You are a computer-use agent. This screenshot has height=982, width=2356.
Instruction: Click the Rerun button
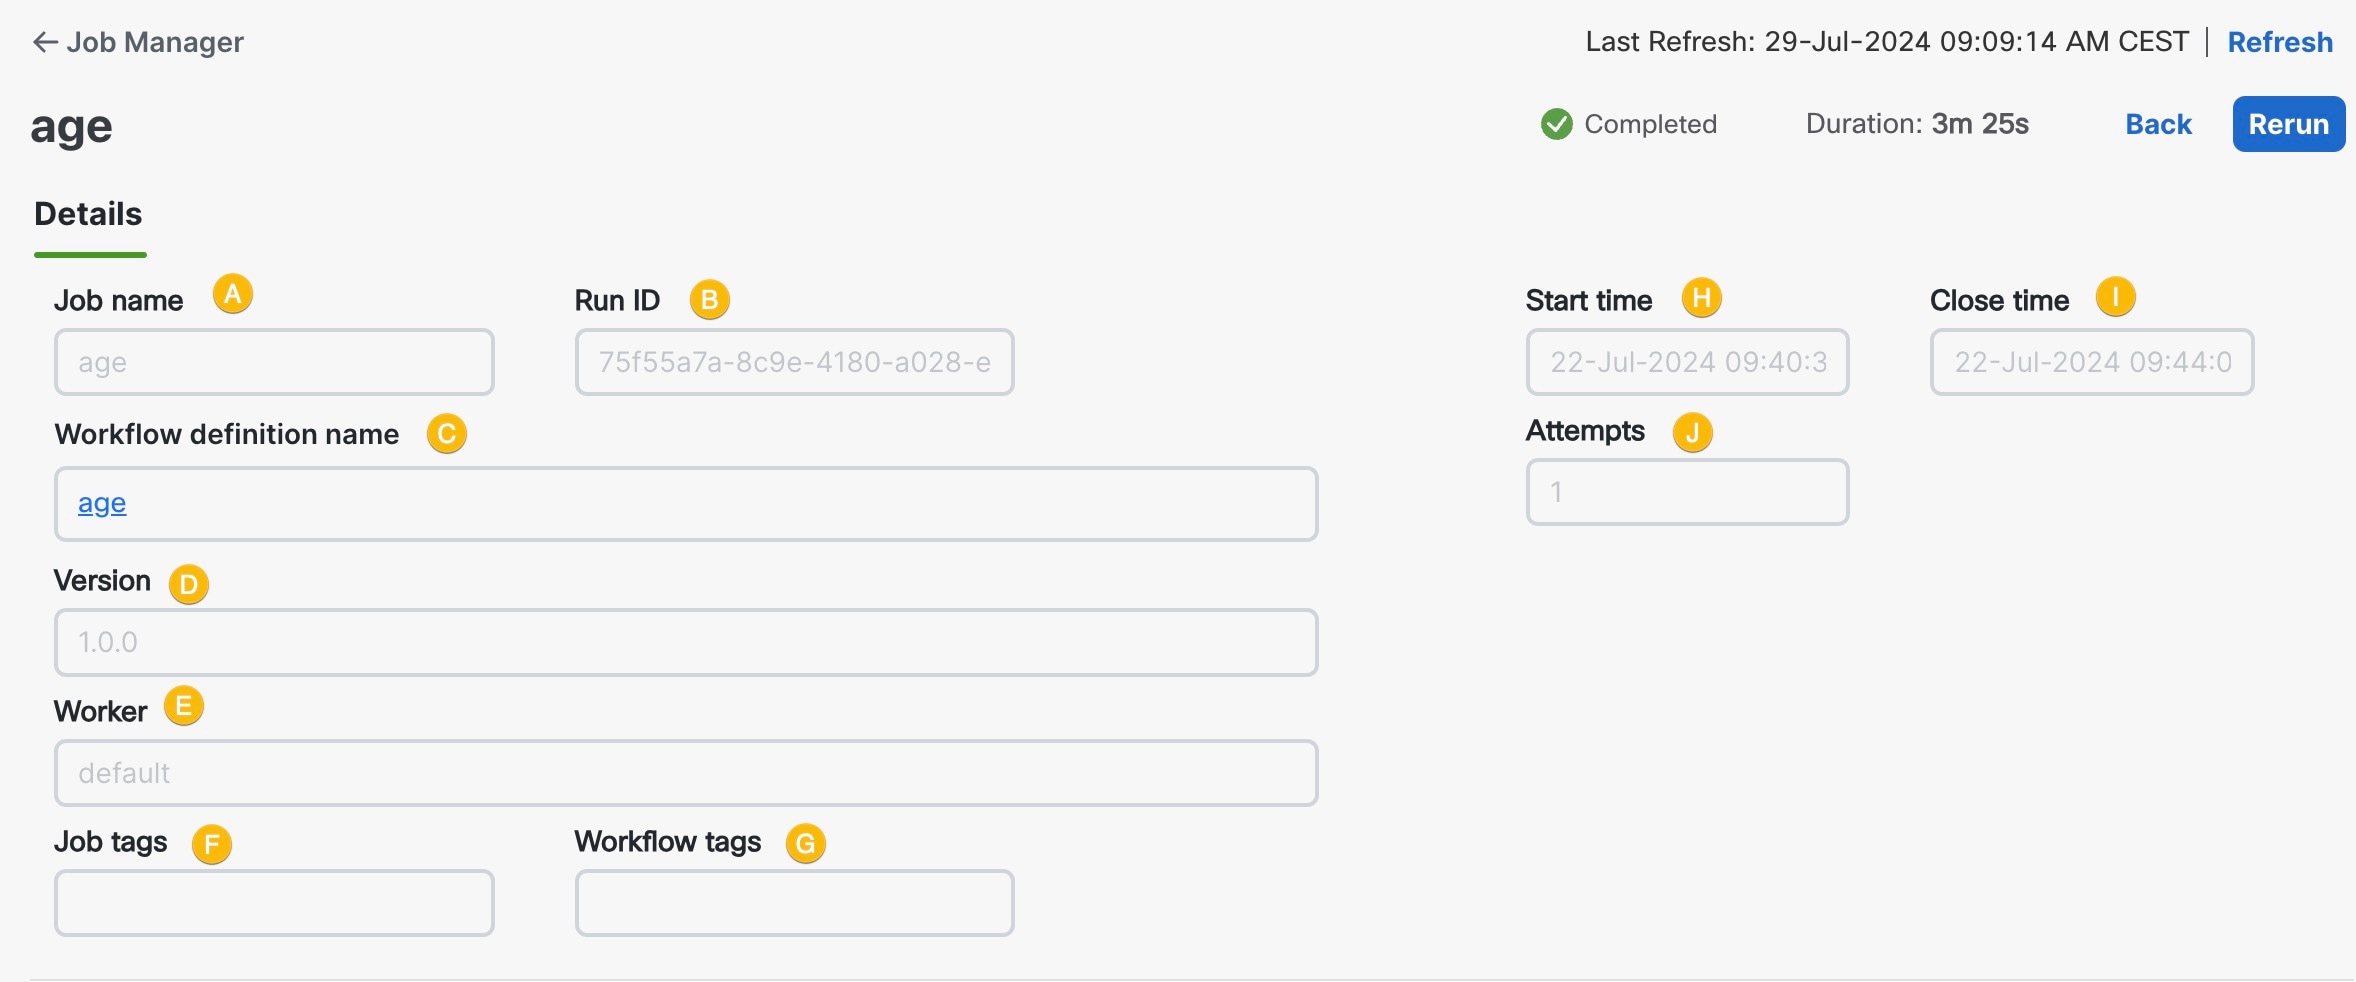click(x=2288, y=124)
